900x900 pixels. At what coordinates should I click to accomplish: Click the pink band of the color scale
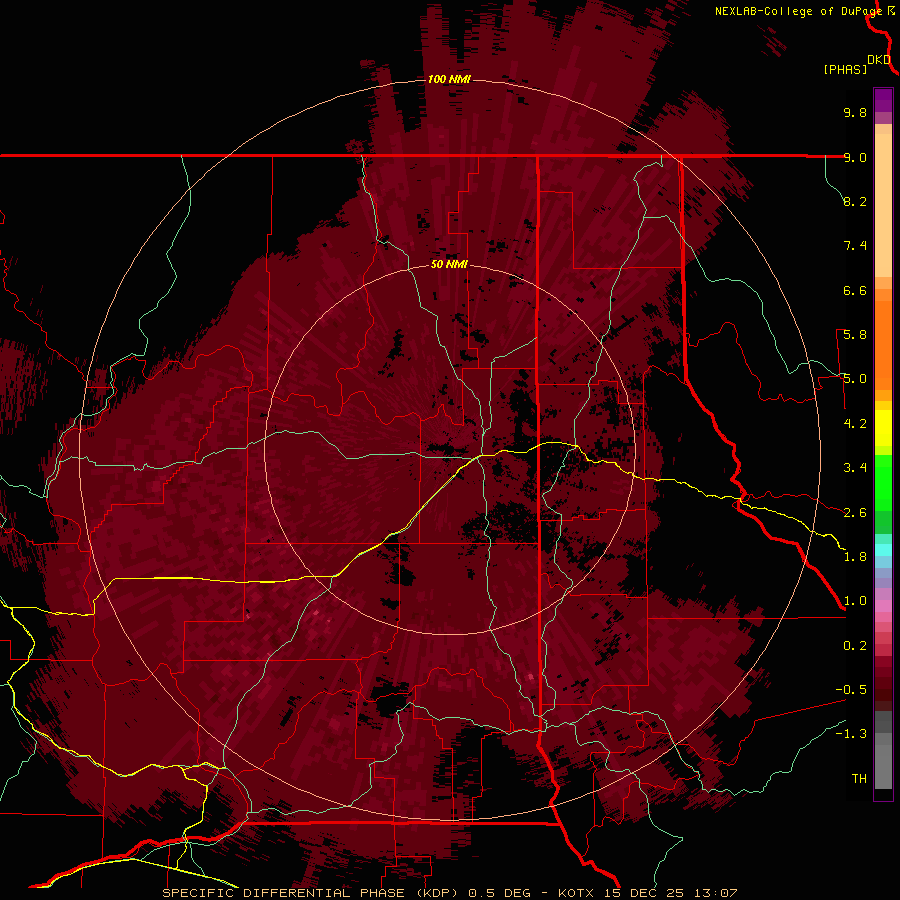[x=883, y=606]
